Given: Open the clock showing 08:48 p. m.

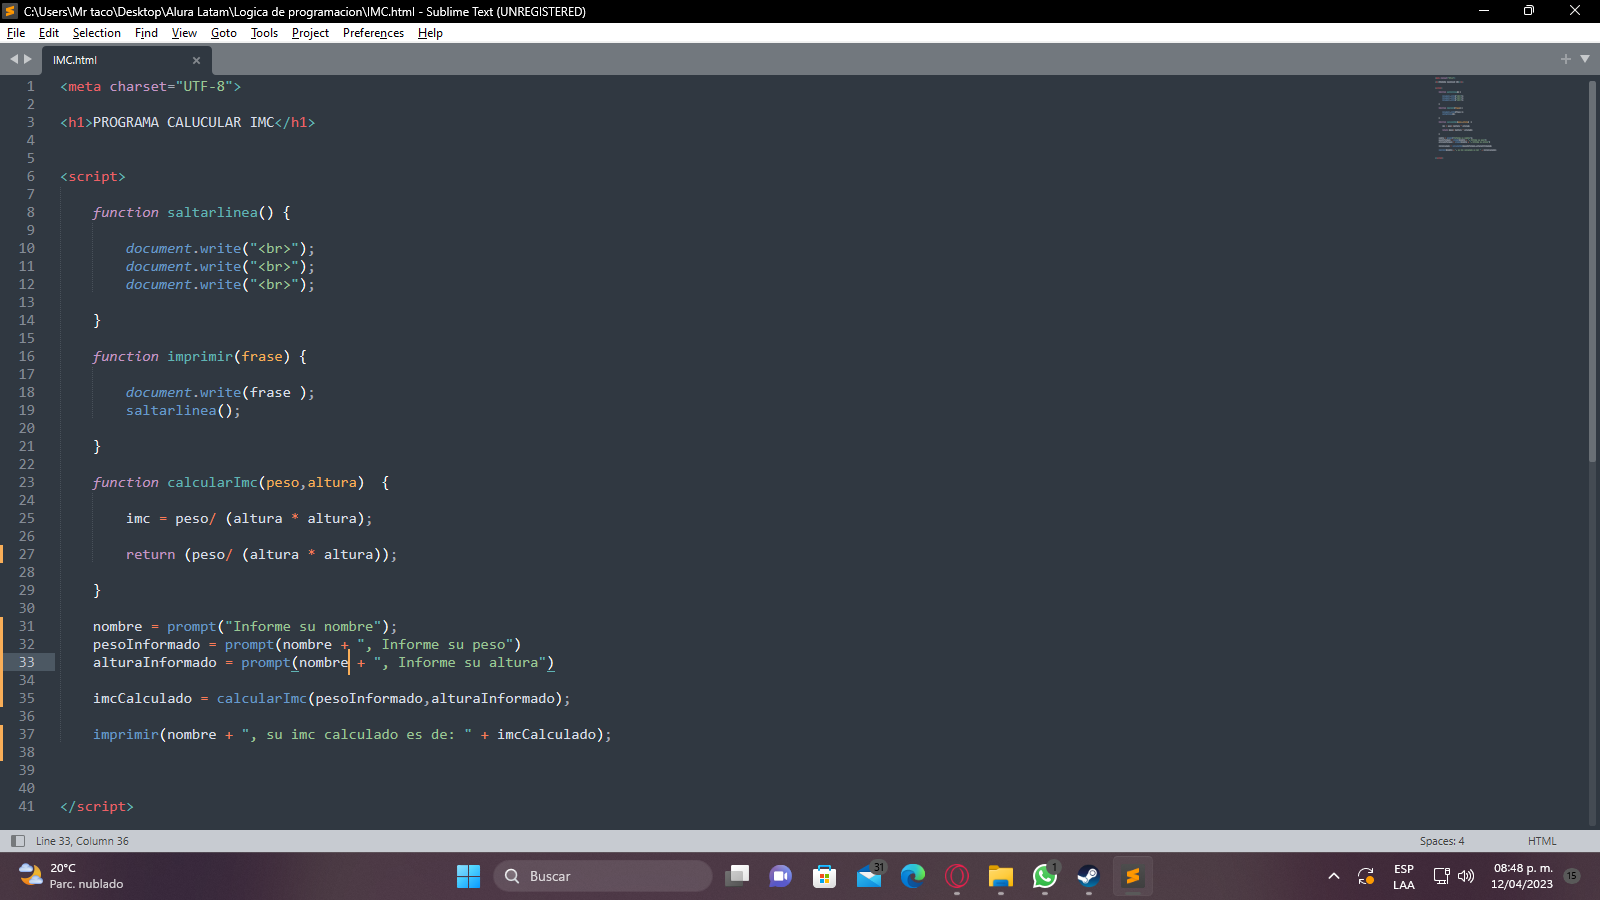Looking at the screenshot, I should (x=1522, y=876).
